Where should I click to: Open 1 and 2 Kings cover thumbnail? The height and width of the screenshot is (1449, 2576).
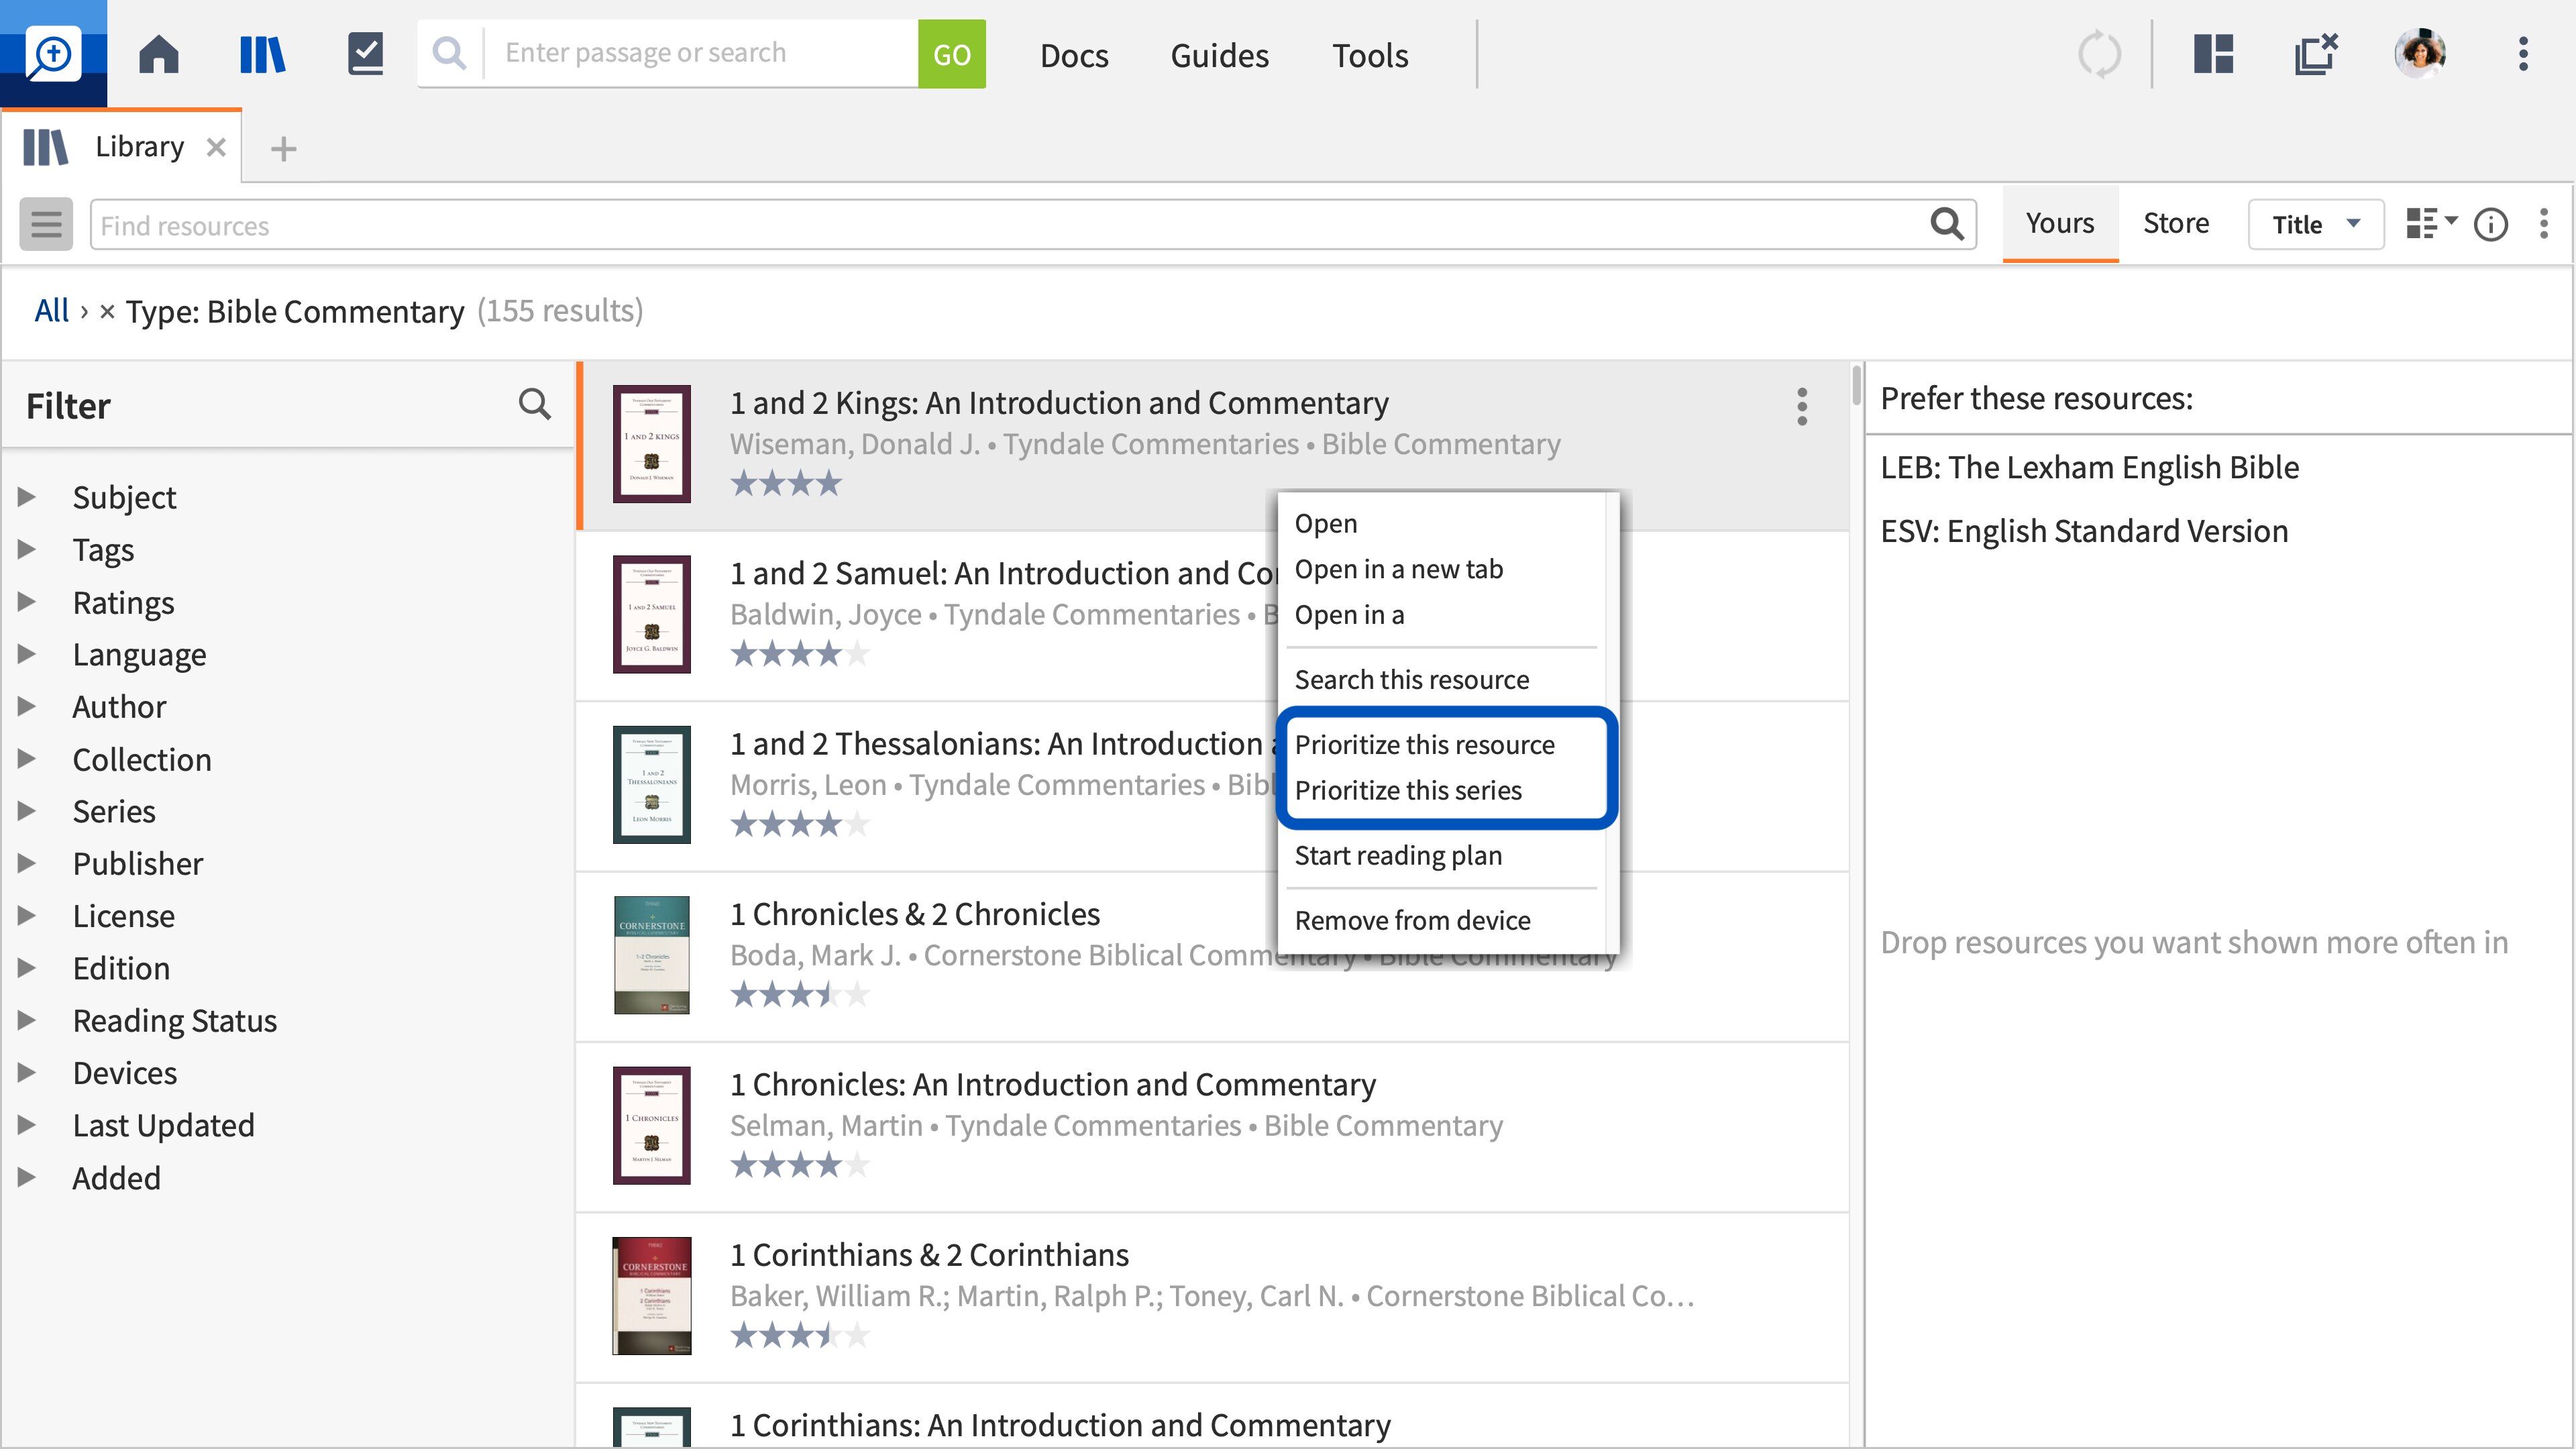tap(651, 443)
